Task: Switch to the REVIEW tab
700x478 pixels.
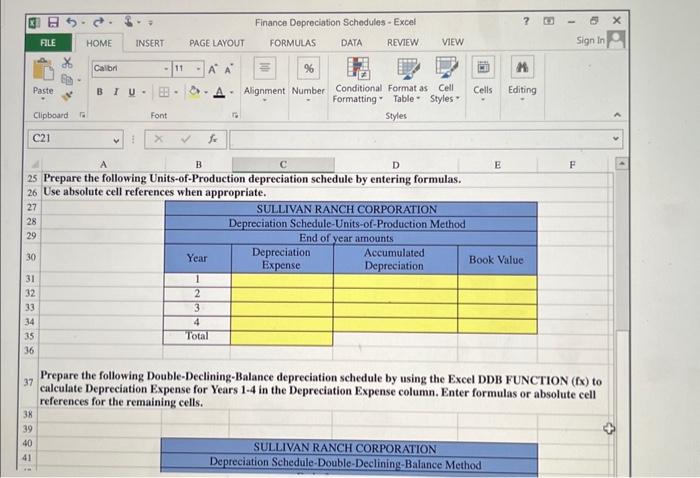Action: click(x=403, y=42)
